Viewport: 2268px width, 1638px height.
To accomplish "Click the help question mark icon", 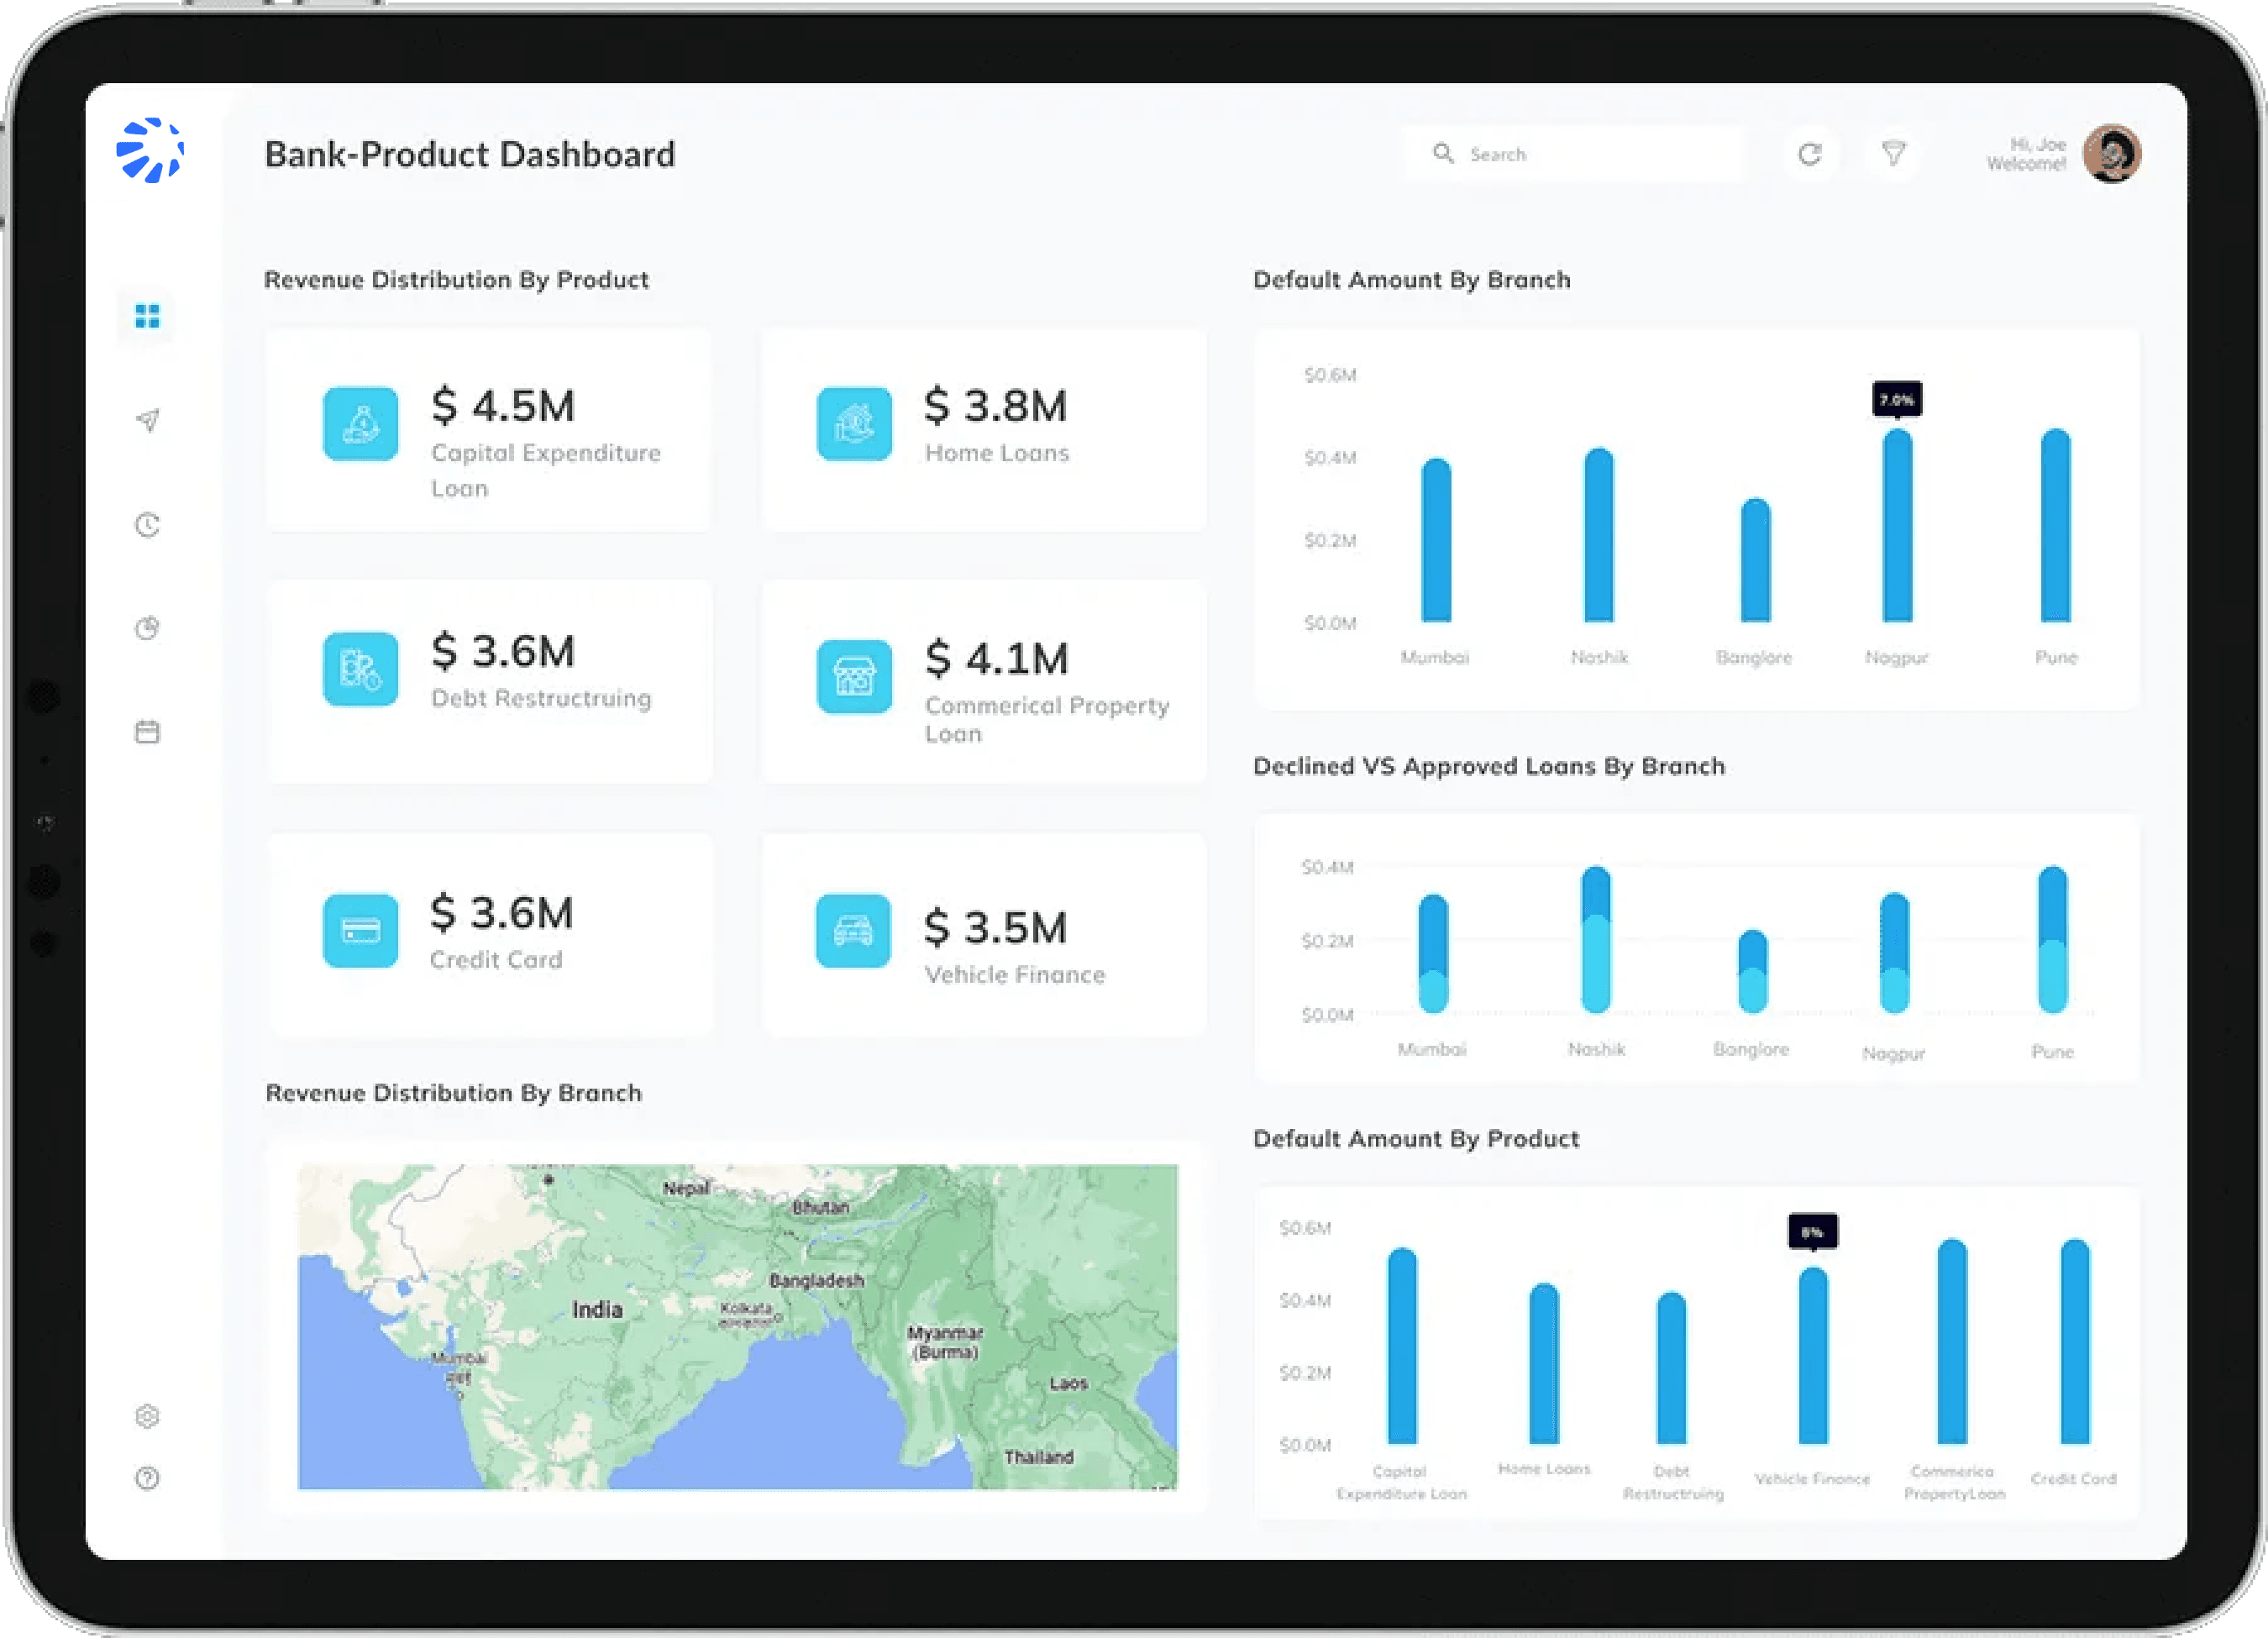I will (x=147, y=1478).
